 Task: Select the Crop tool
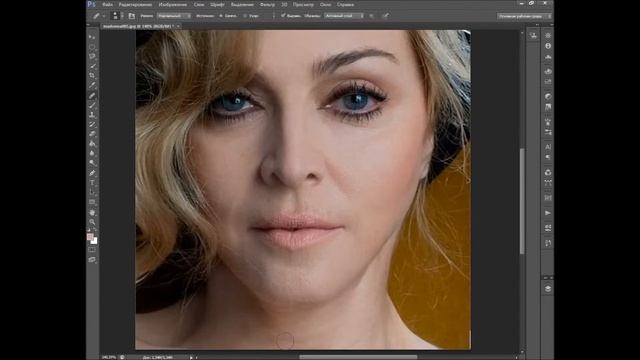pyautogui.click(x=92, y=76)
